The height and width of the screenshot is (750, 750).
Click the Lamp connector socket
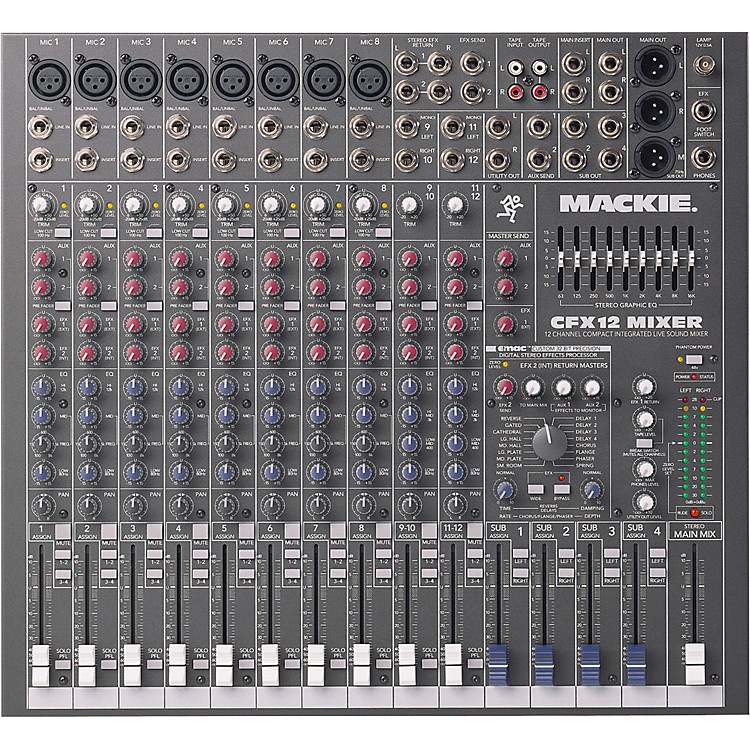point(705,64)
